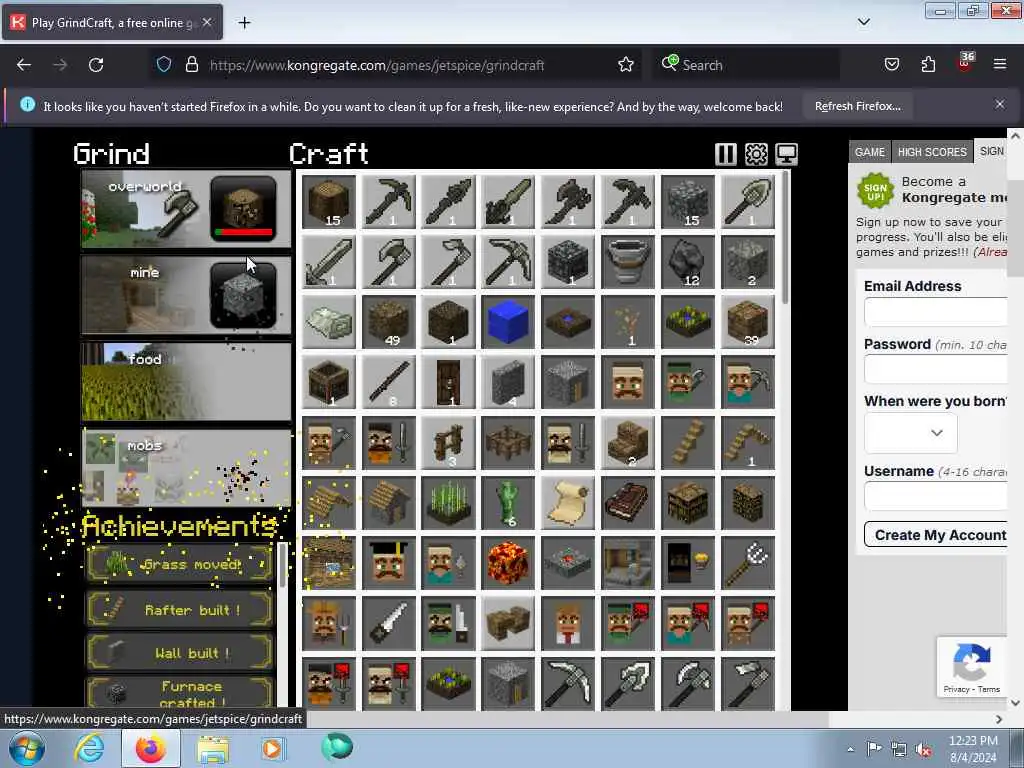Craft the leather book item
The width and height of the screenshot is (1024, 768).
click(628, 503)
